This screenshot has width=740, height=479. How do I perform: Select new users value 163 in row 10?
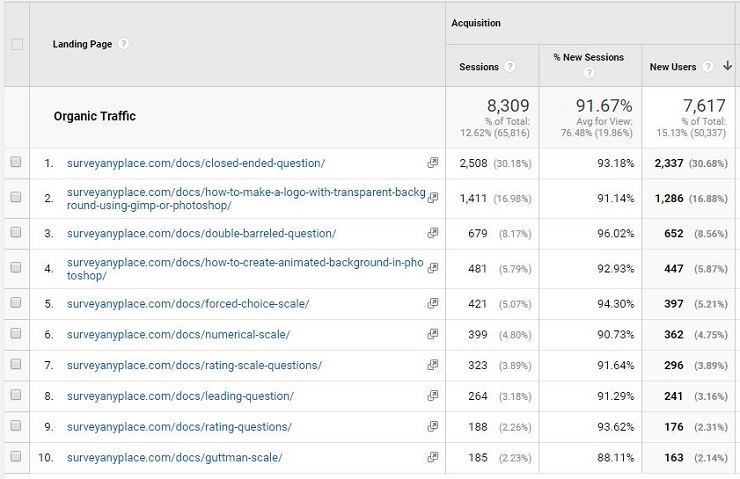coord(673,457)
